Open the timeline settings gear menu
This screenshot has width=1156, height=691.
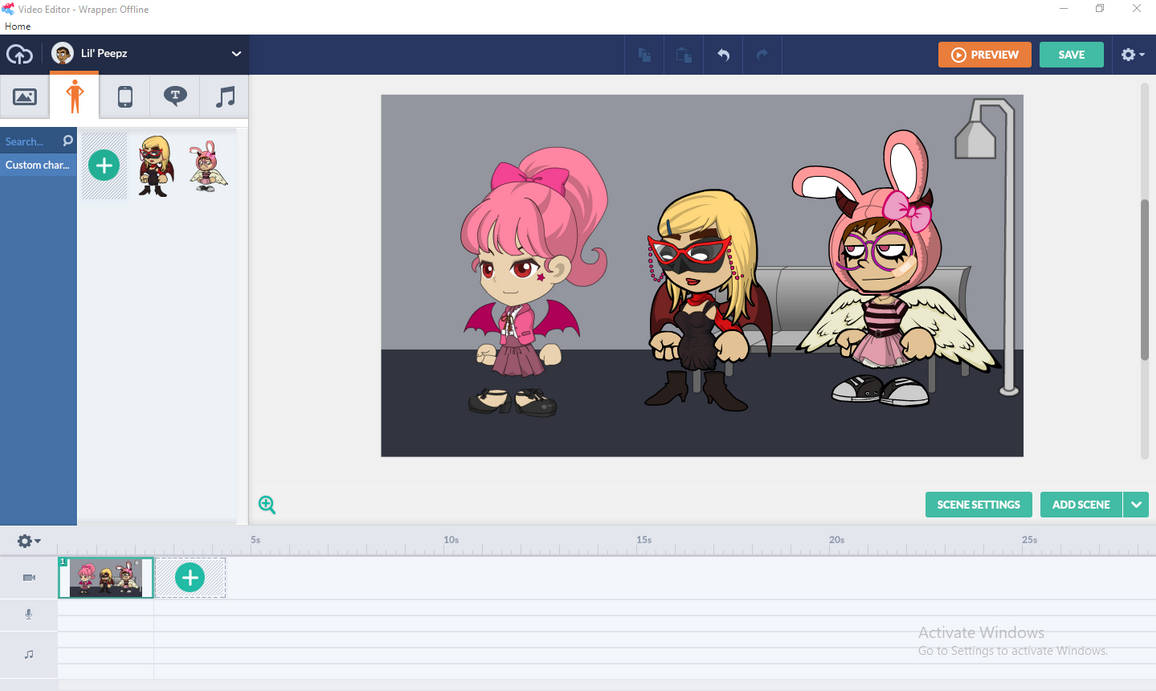click(x=28, y=541)
